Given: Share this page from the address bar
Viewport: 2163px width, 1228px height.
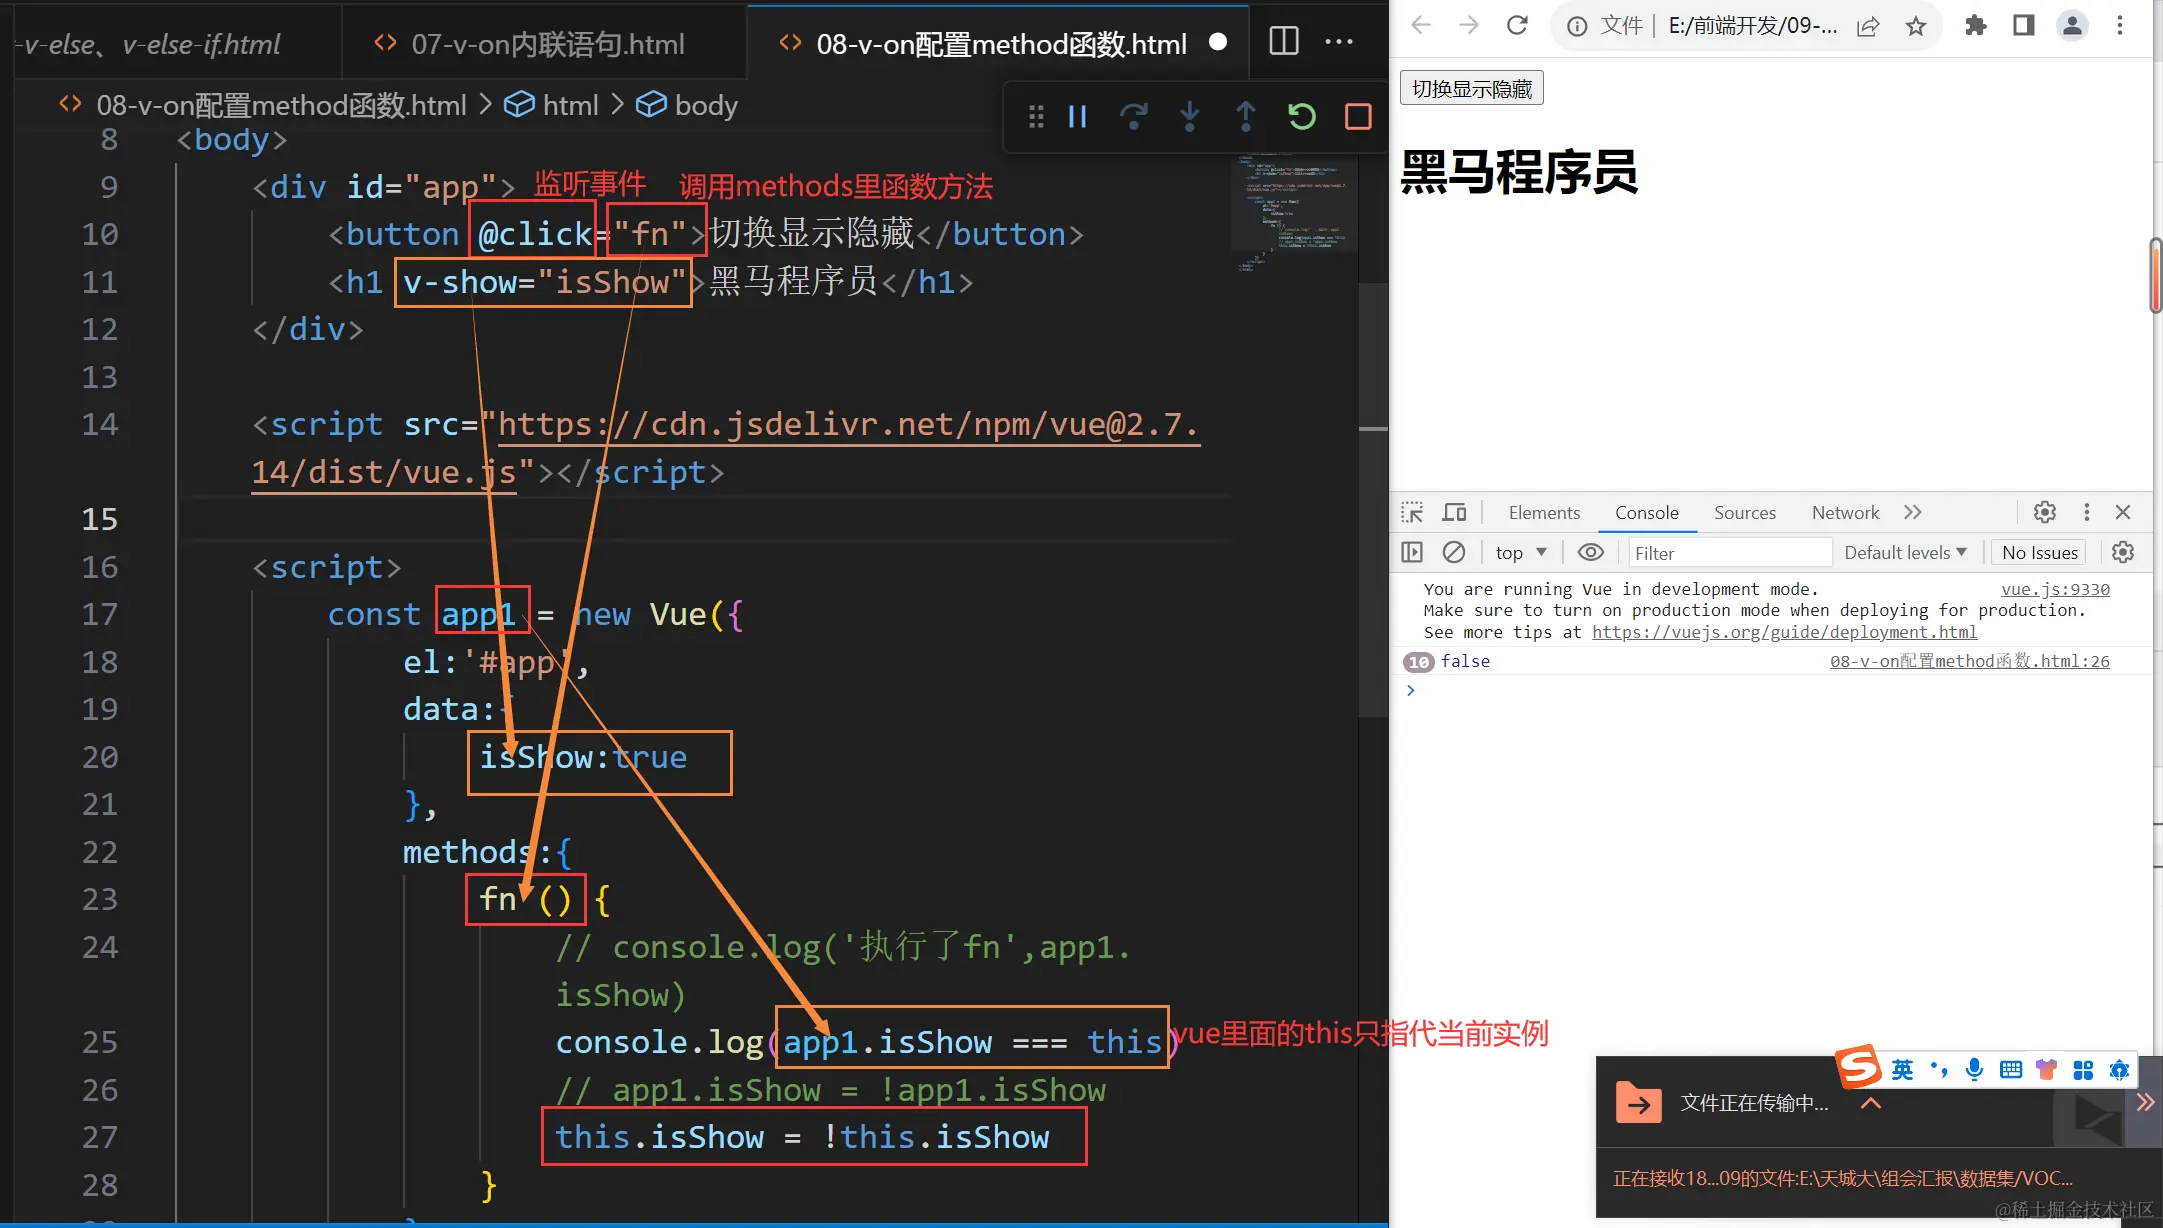Looking at the screenshot, I should (x=1868, y=26).
